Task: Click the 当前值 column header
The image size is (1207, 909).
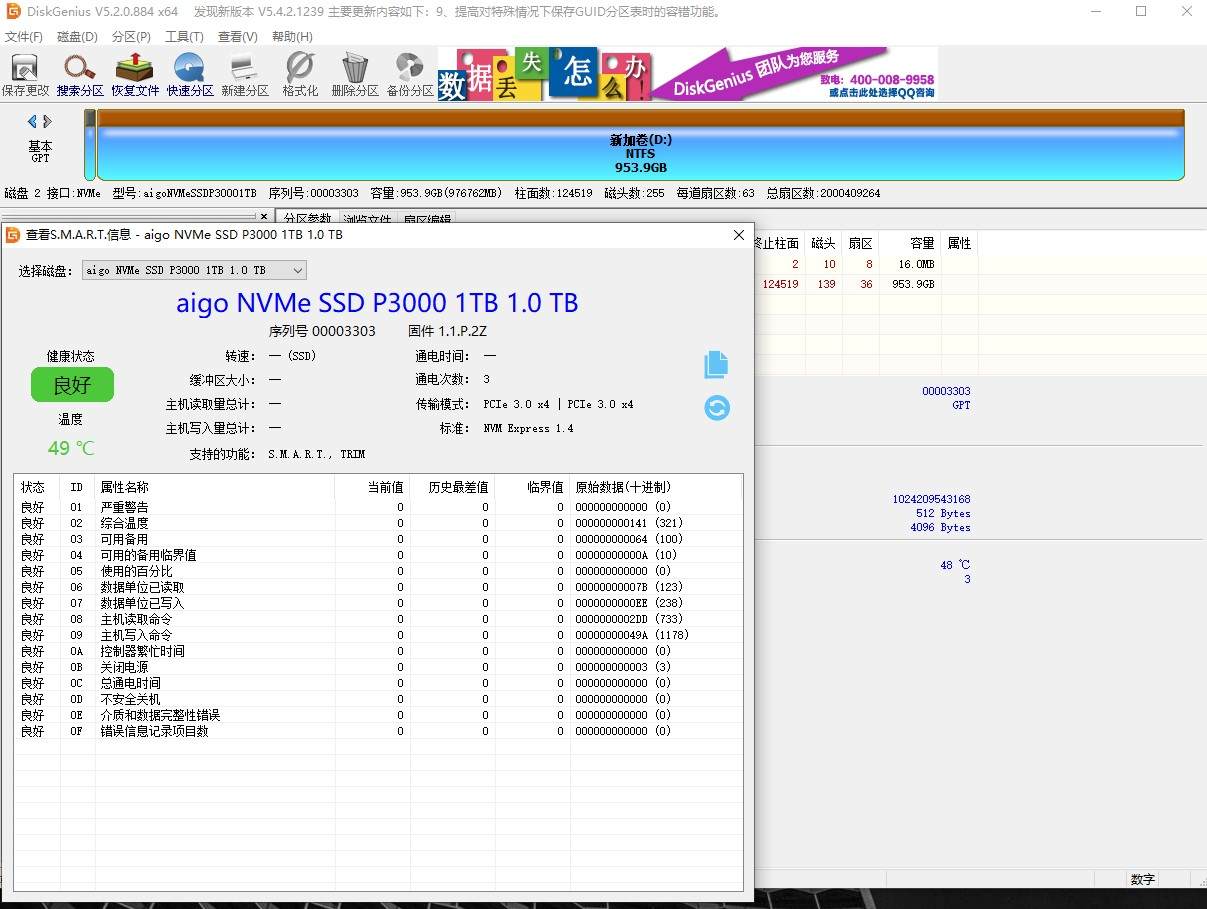Action: 372,487
